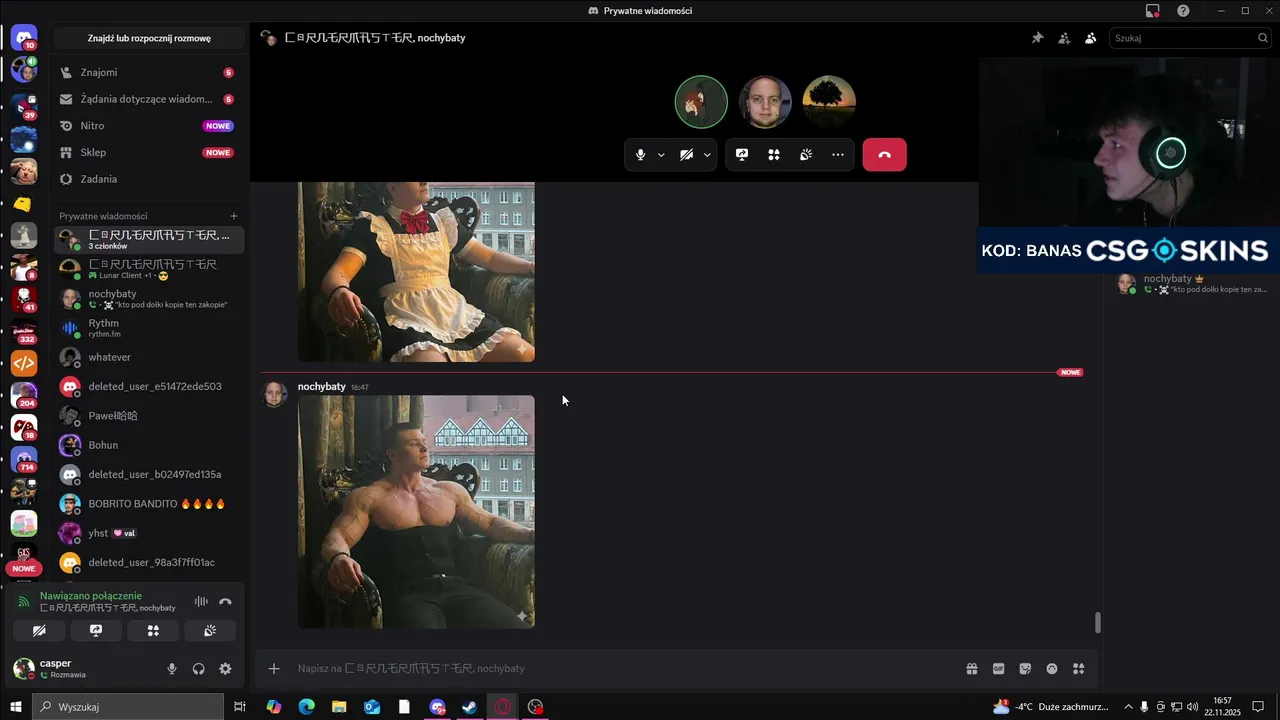The width and height of the screenshot is (1280, 720).
Task: Click the message input field
Action: [625, 669]
